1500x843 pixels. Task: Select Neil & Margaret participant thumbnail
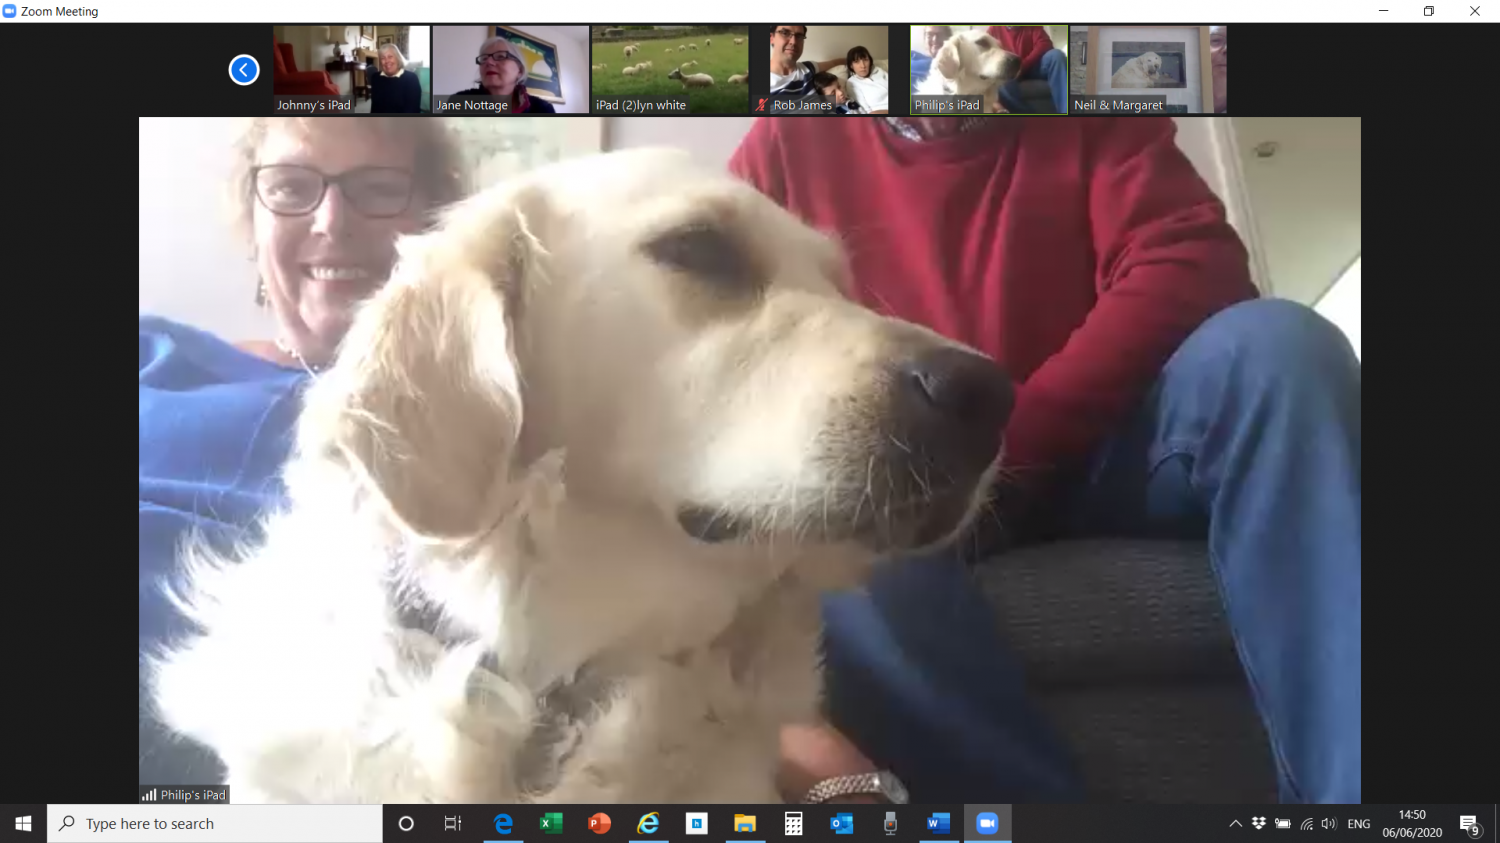pos(1148,69)
